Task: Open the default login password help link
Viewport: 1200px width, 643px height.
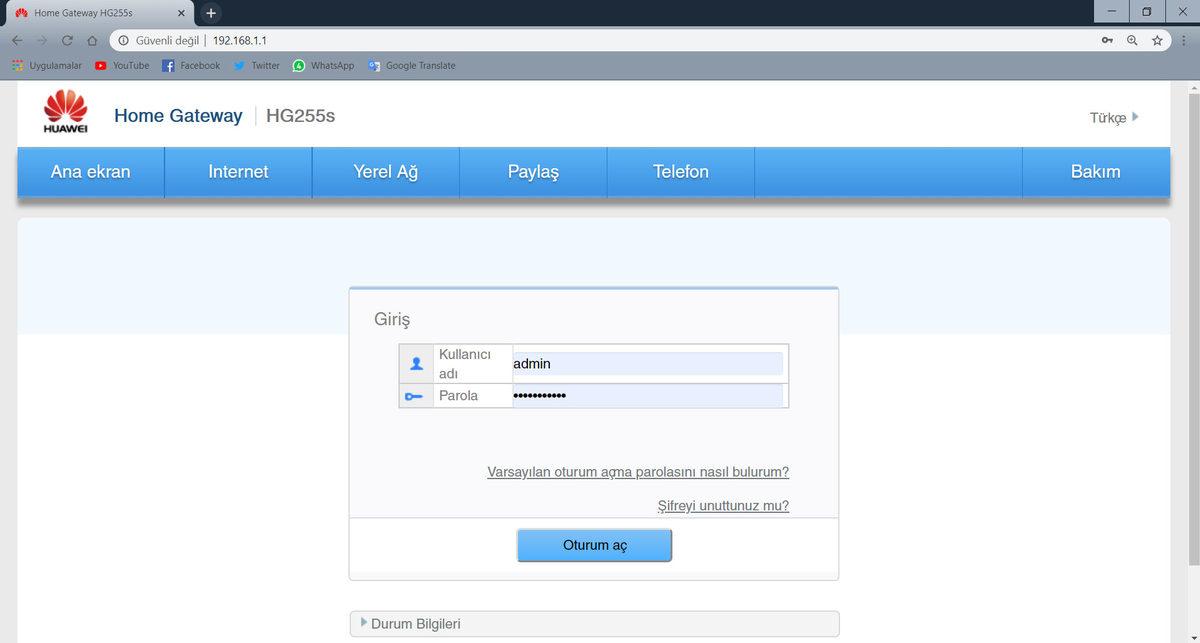Action: pos(638,472)
